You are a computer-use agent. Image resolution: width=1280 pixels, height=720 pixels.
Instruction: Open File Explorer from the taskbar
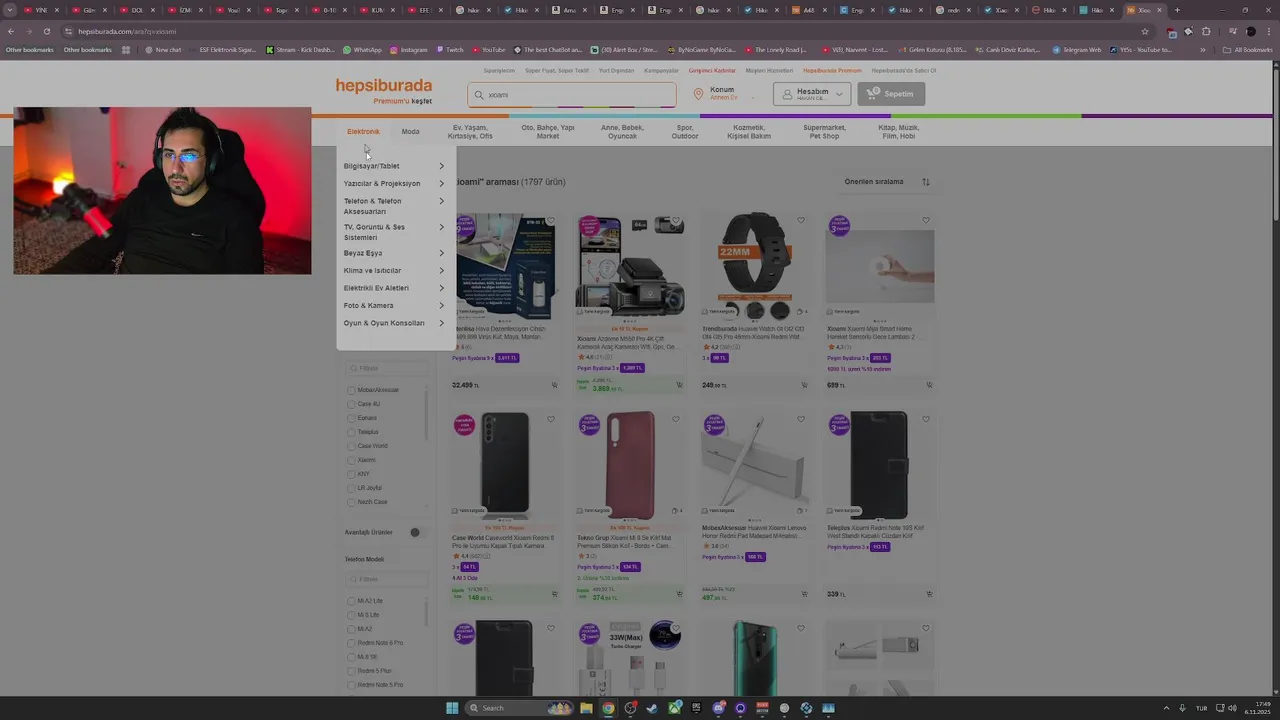coord(586,708)
